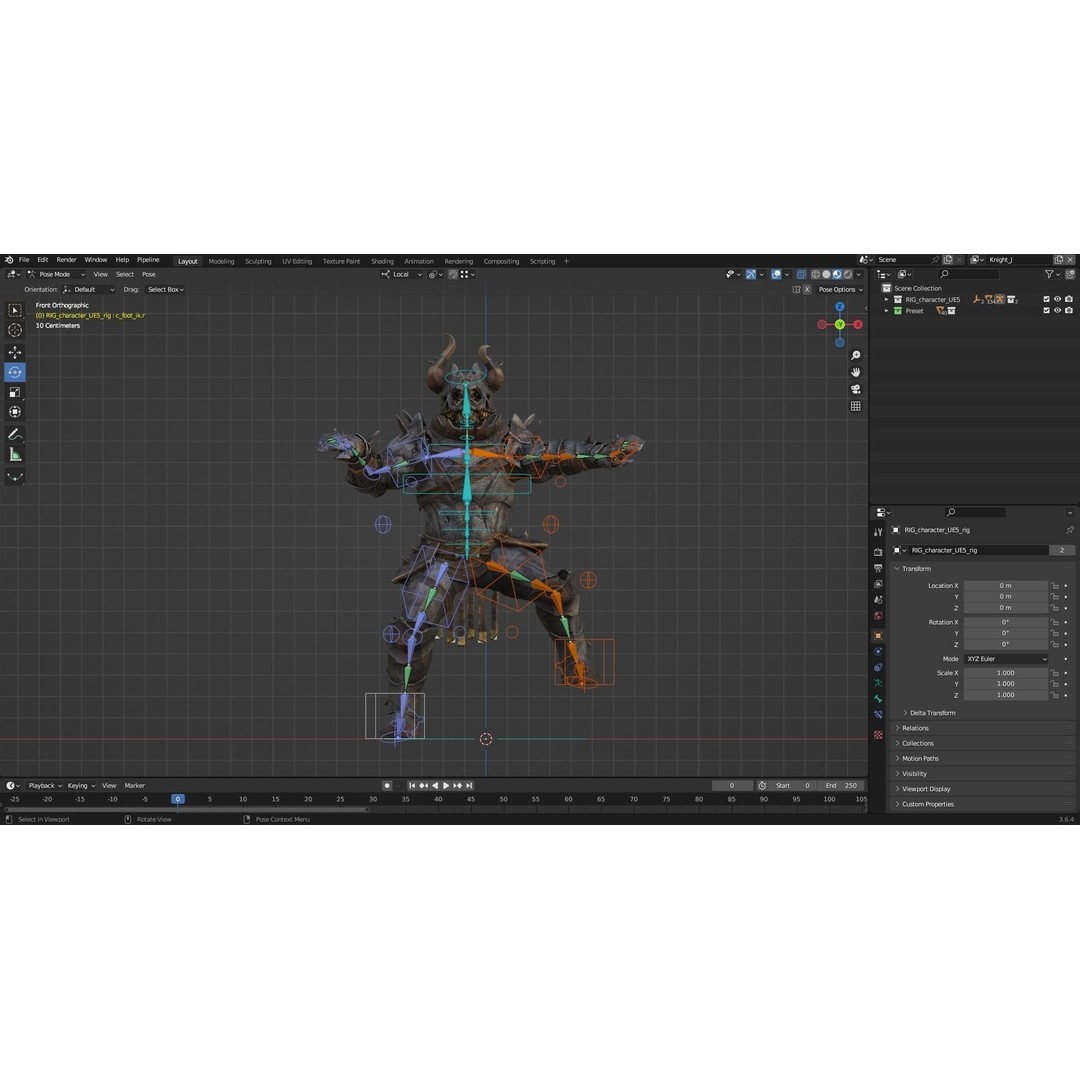Switch orthographic/perspective grid icon
1080x1080 pixels.
(x=855, y=406)
